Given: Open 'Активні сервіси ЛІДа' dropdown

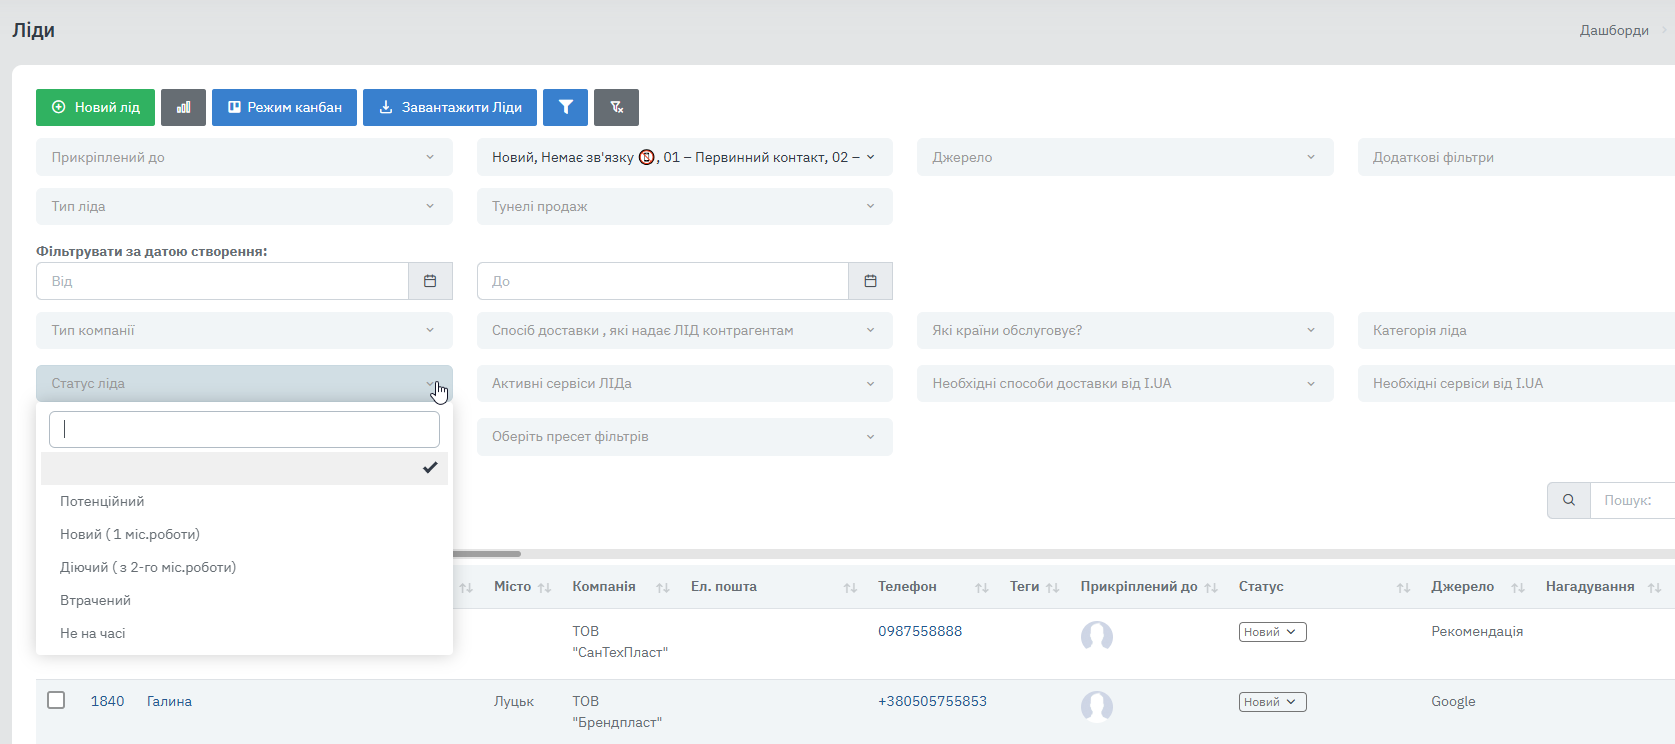Looking at the screenshot, I should [x=685, y=383].
